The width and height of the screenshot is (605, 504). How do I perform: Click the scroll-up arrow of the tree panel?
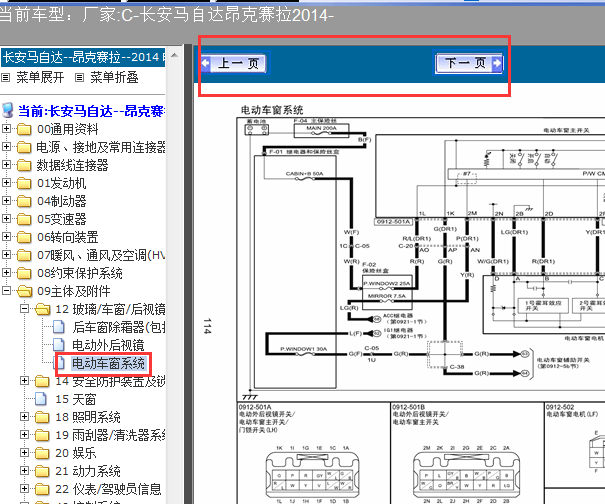click(174, 56)
